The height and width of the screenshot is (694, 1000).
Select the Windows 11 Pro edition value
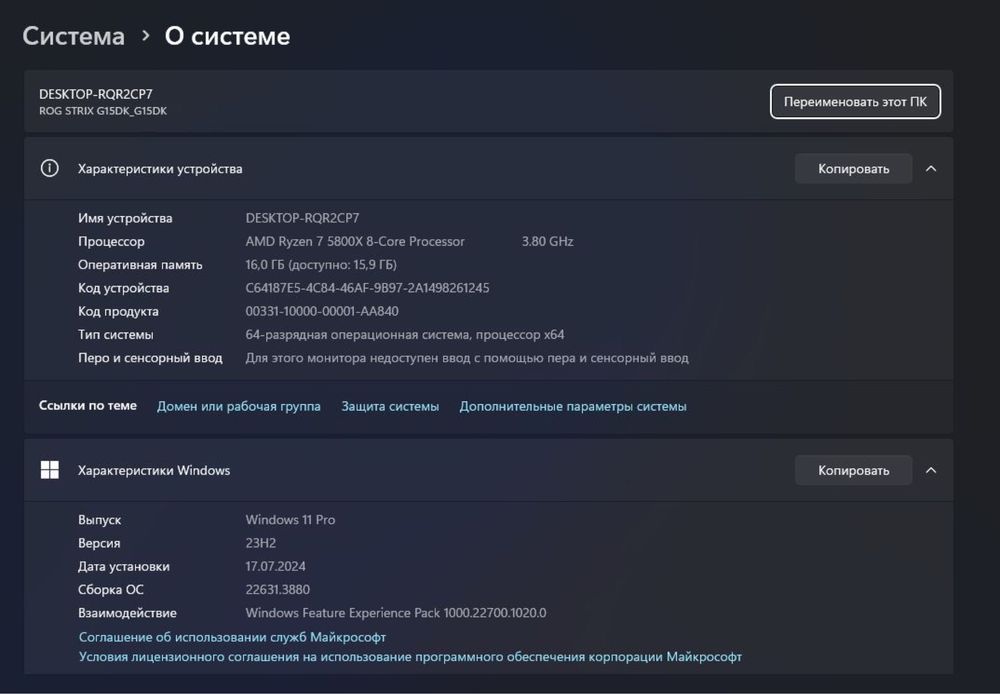click(x=290, y=520)
